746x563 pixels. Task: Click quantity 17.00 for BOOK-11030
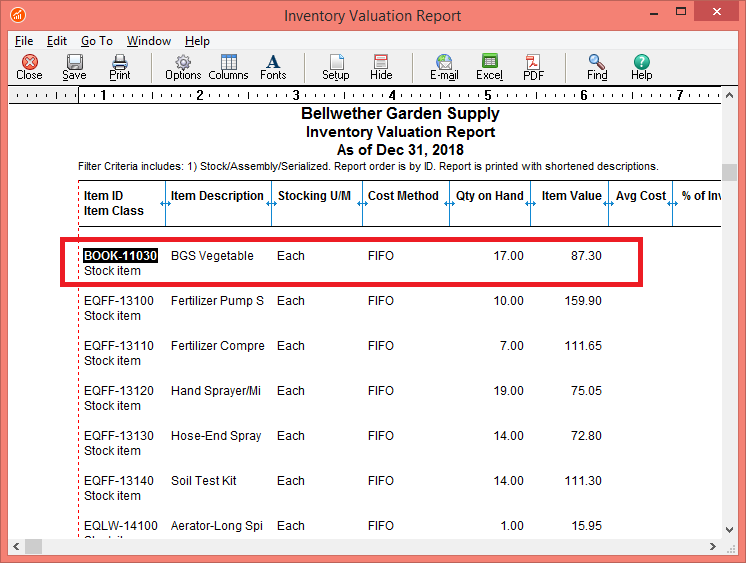[508, 256]
